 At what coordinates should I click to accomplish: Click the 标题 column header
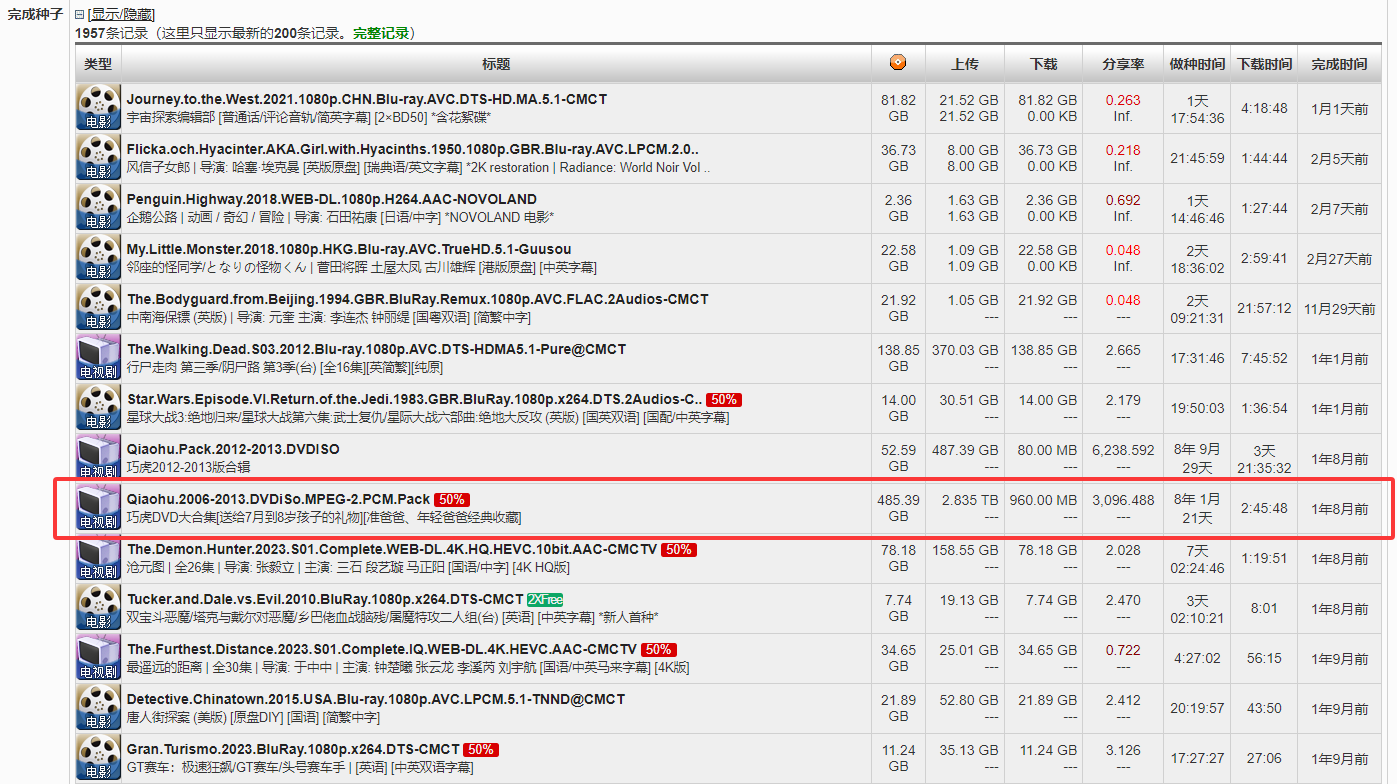[x=495, y=64]
